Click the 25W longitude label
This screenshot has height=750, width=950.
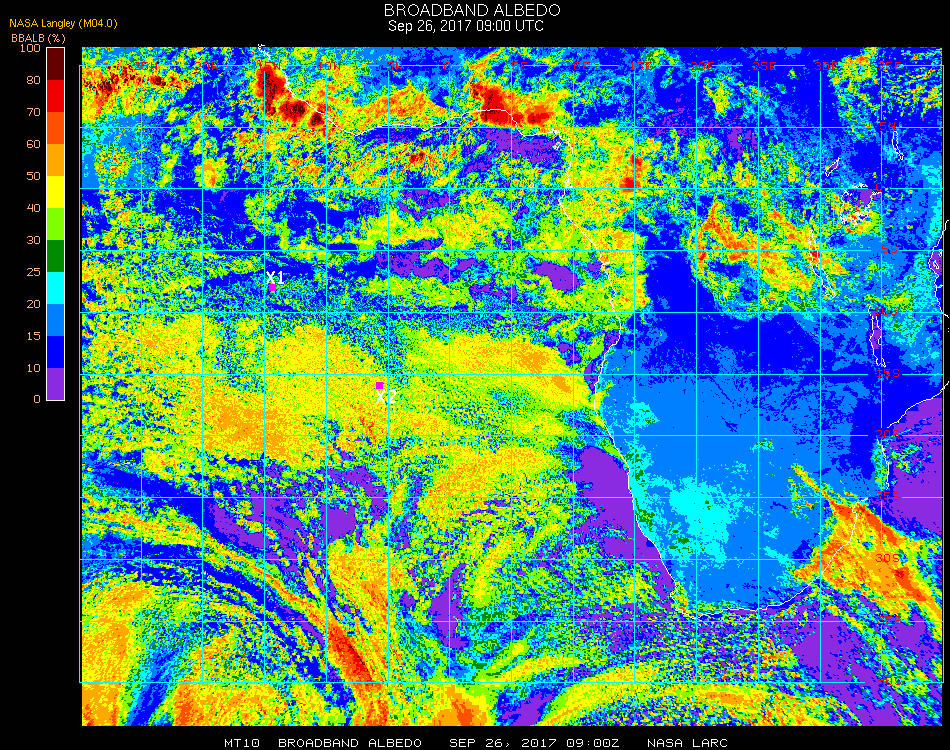145,66
